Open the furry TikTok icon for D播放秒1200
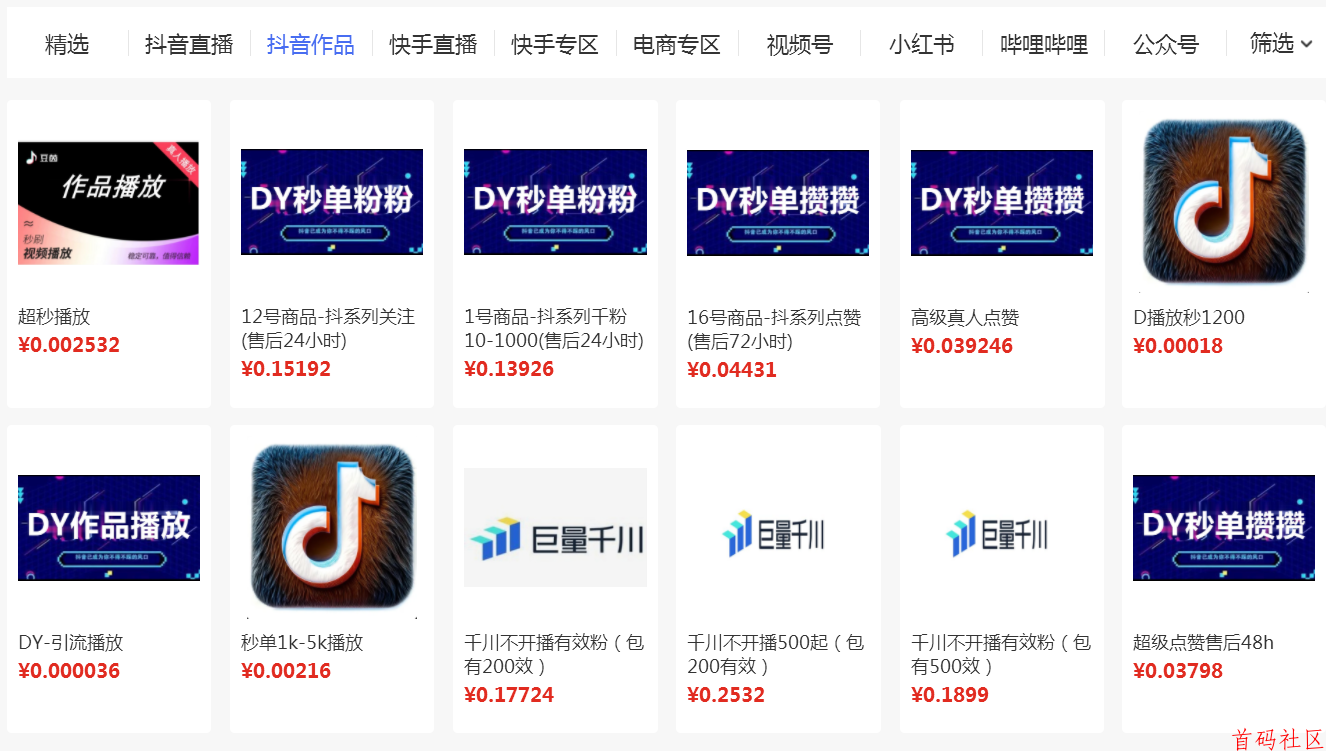Viewport: 1326px width, 751px height. (1224, 203)
